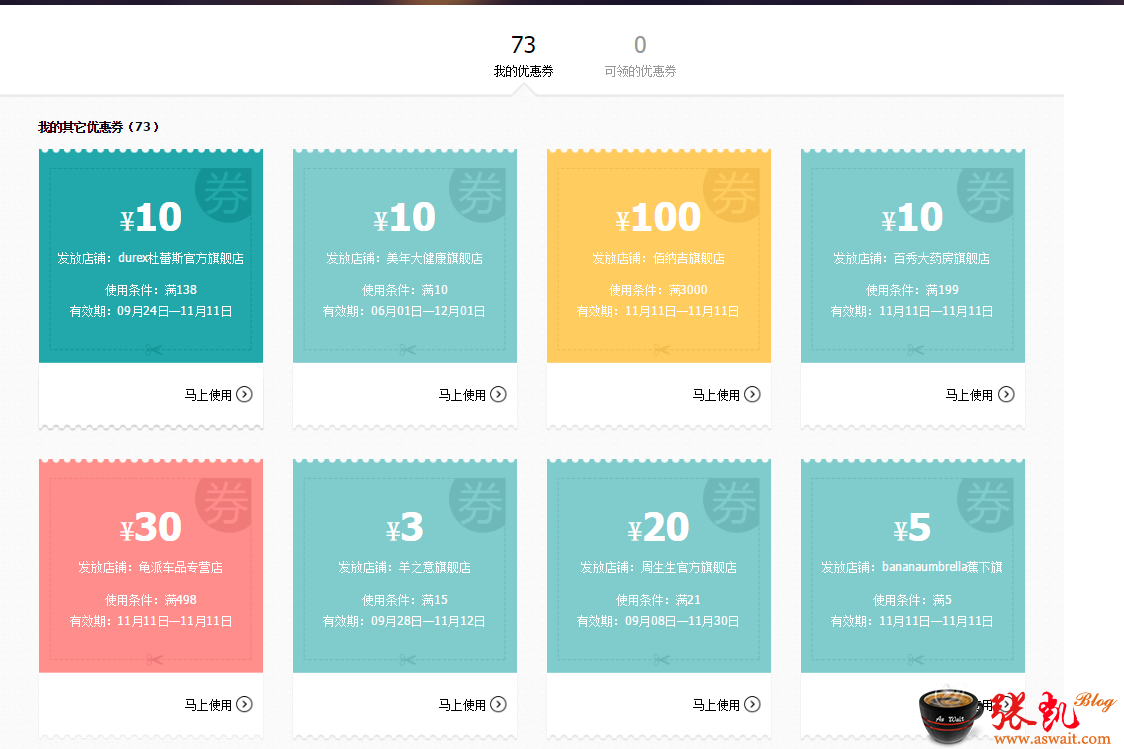Select the ¥20 周生生官方旗舰店 coupon card
This screenshot has height=749, width=1124.
(x=659, y=567)
